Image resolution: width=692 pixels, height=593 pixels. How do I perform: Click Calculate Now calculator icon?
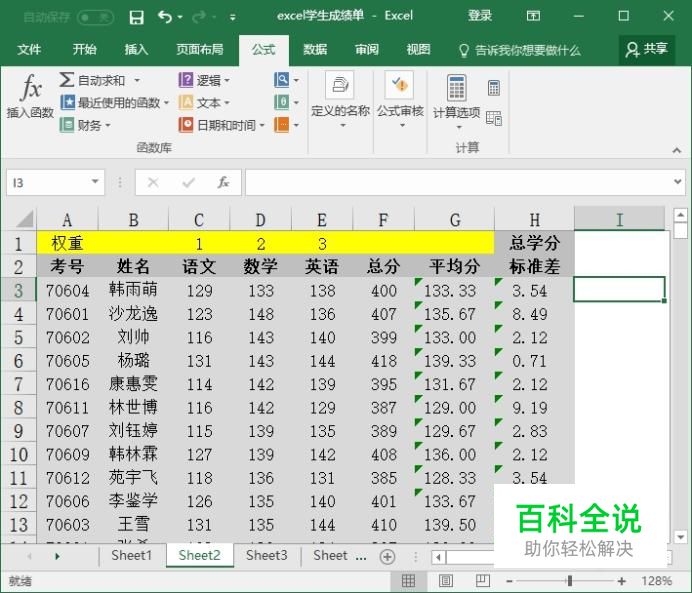pos(494,88)
